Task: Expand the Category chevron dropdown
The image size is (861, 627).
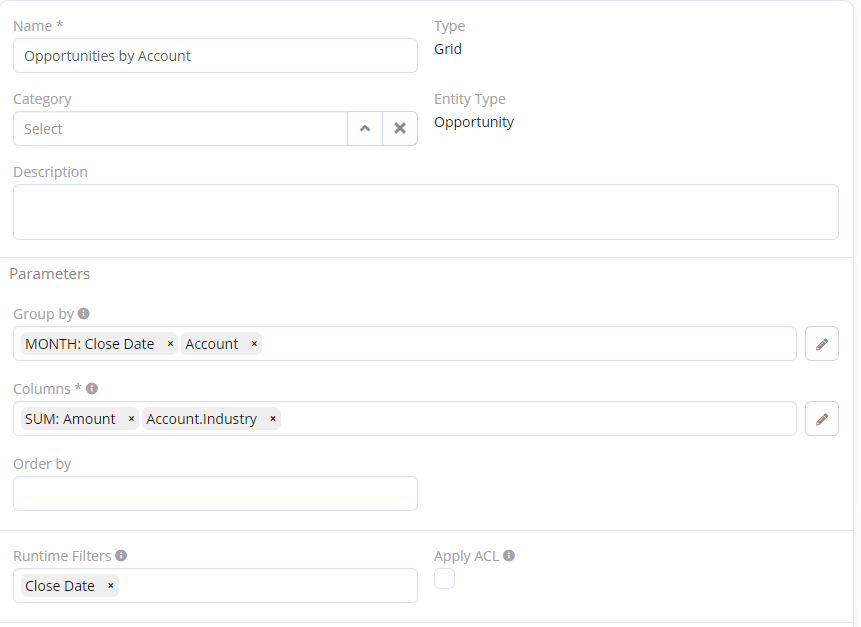Action: [365, 129]
